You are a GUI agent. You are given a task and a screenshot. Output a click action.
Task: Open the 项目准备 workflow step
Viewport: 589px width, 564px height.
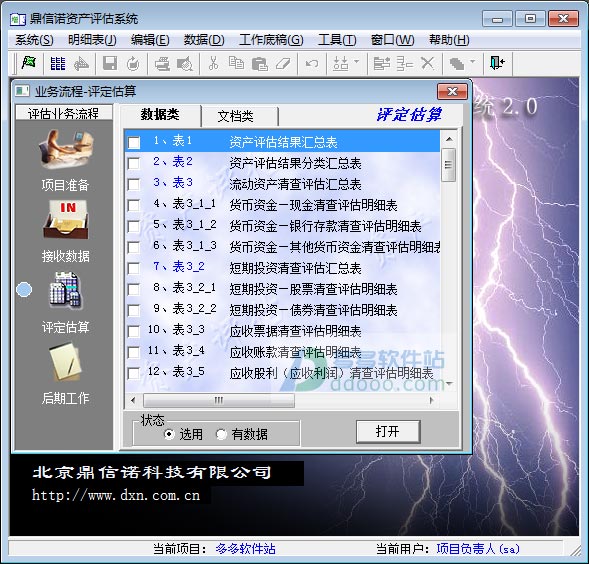pyautogui.click(x=66, y=160)
